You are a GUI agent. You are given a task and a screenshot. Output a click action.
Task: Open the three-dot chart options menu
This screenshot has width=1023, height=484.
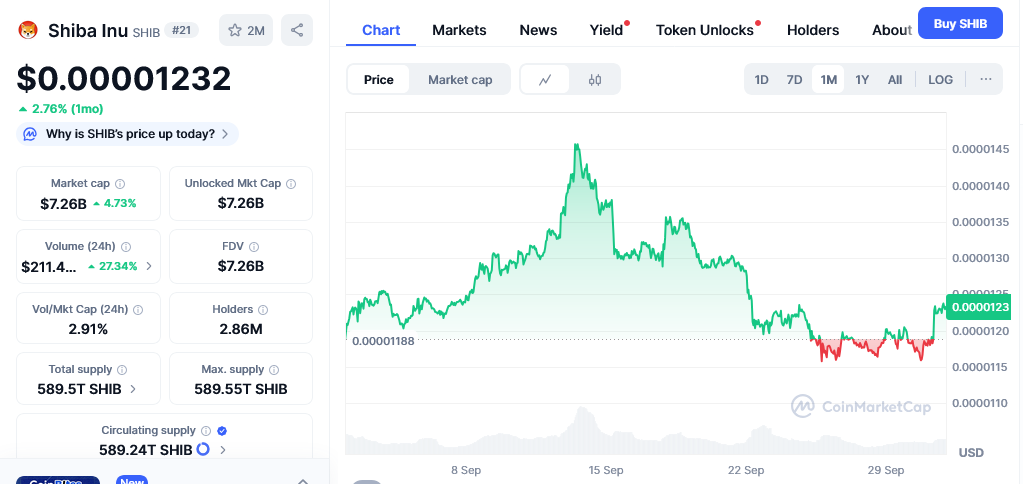point(985,79)
